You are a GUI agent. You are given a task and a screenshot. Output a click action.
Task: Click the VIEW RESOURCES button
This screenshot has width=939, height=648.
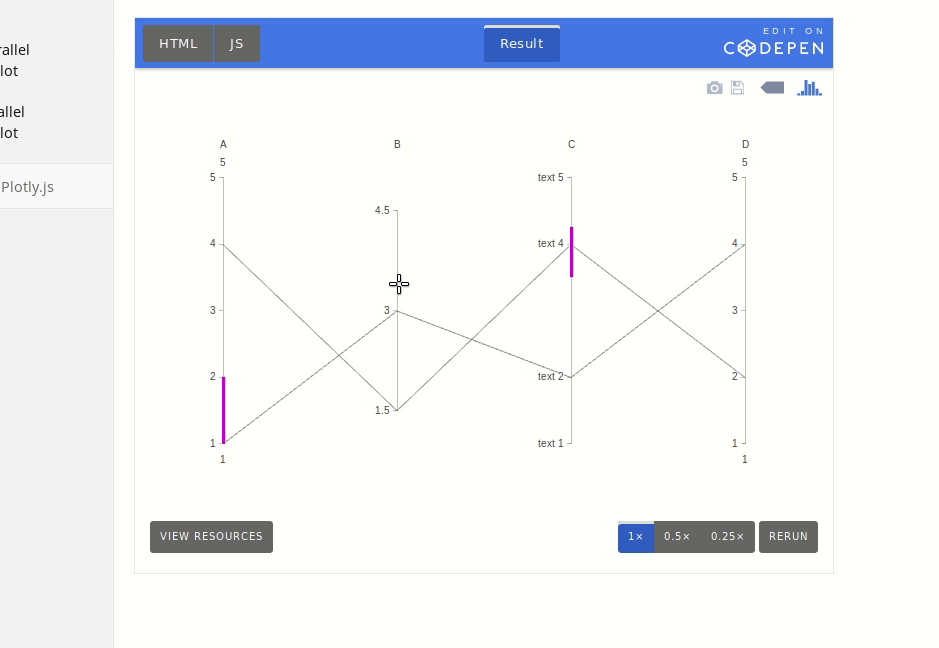pyautogui.click(x=211, y=536)
